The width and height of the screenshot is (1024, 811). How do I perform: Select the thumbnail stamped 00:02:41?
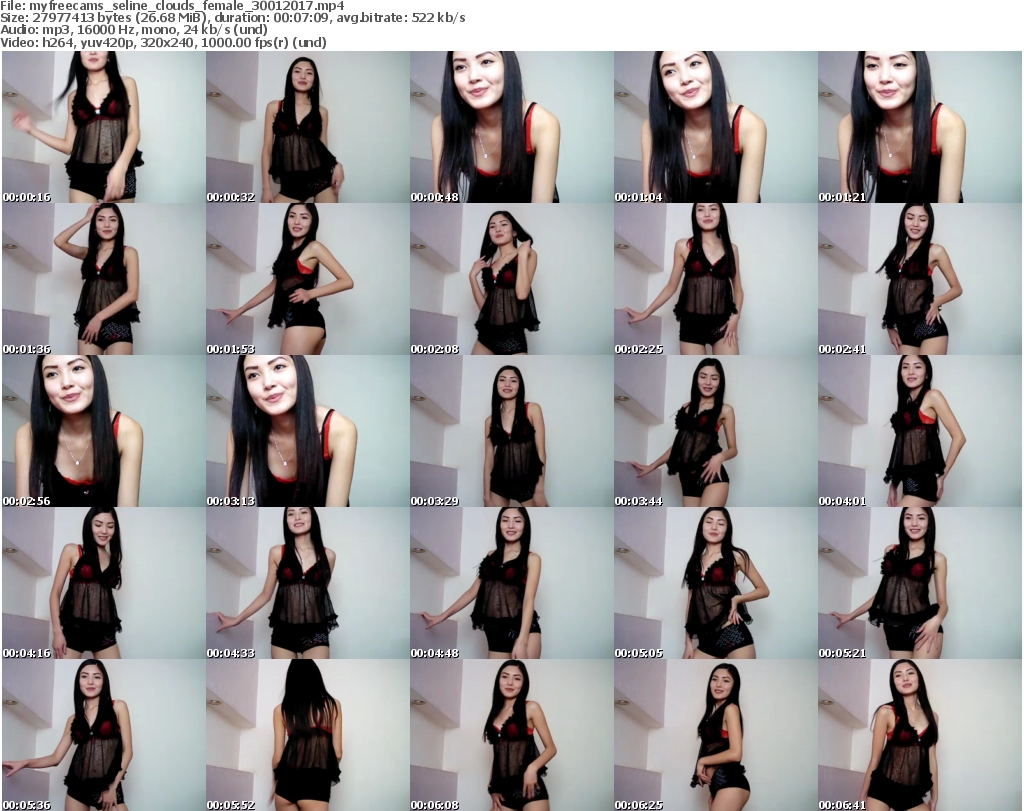pyautogui.click(x=920, y=279)
